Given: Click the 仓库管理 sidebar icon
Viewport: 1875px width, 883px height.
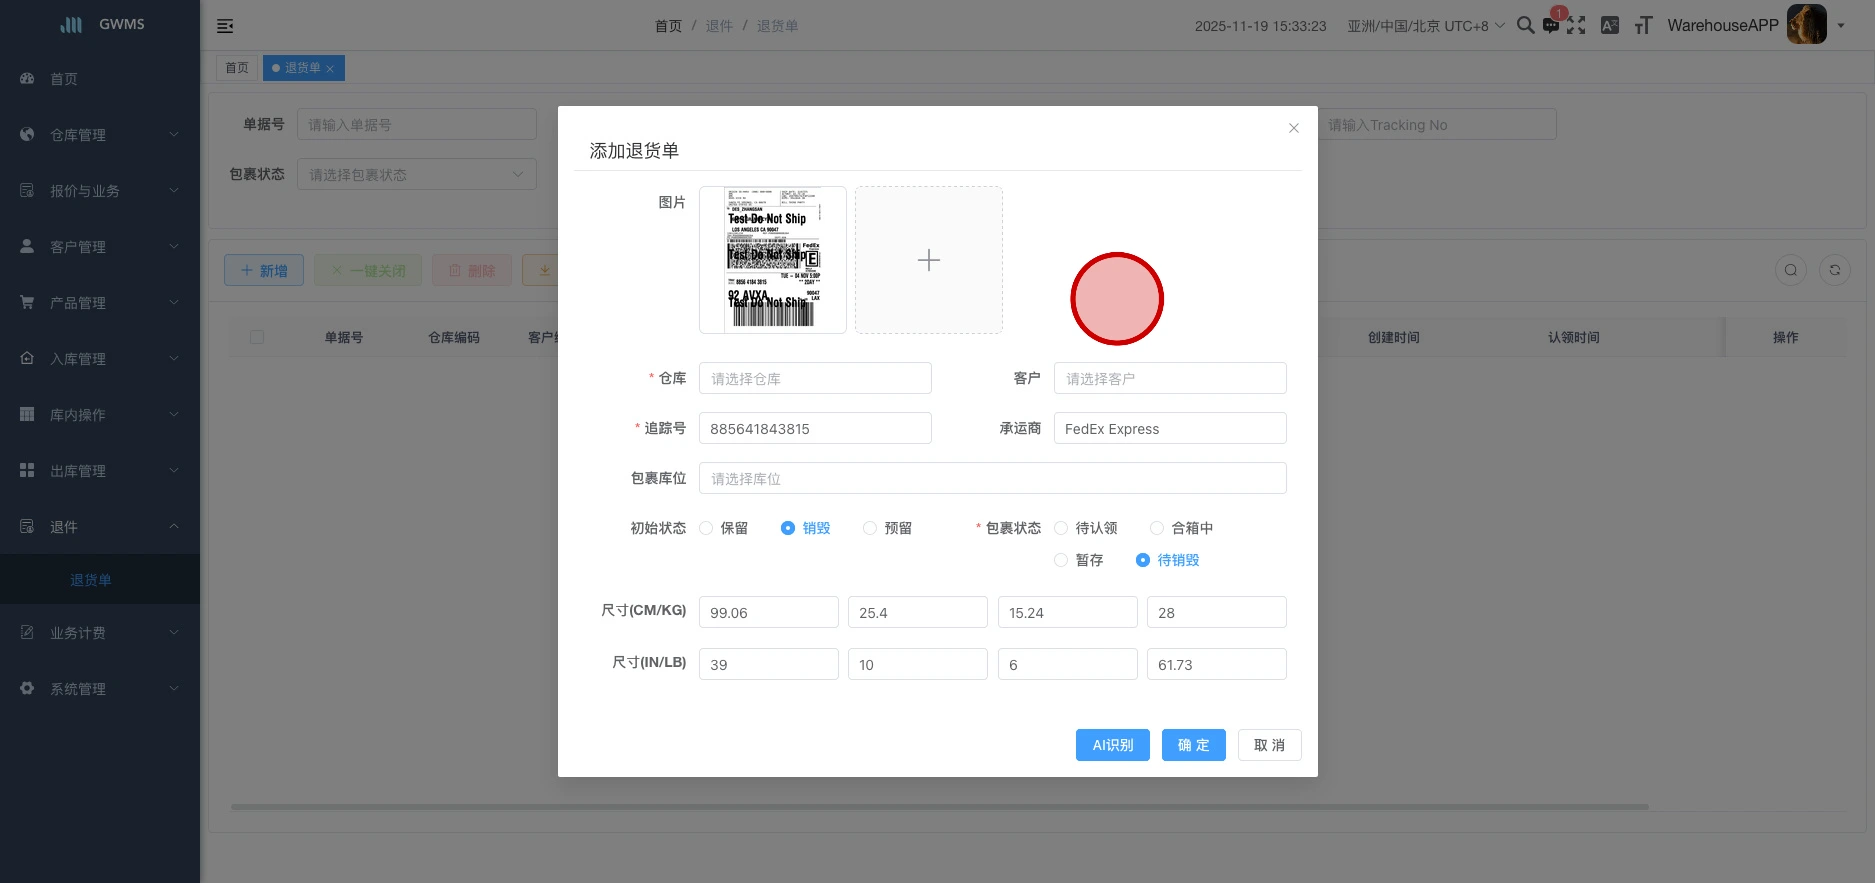Looking at the screenshot, I should 27,134.
